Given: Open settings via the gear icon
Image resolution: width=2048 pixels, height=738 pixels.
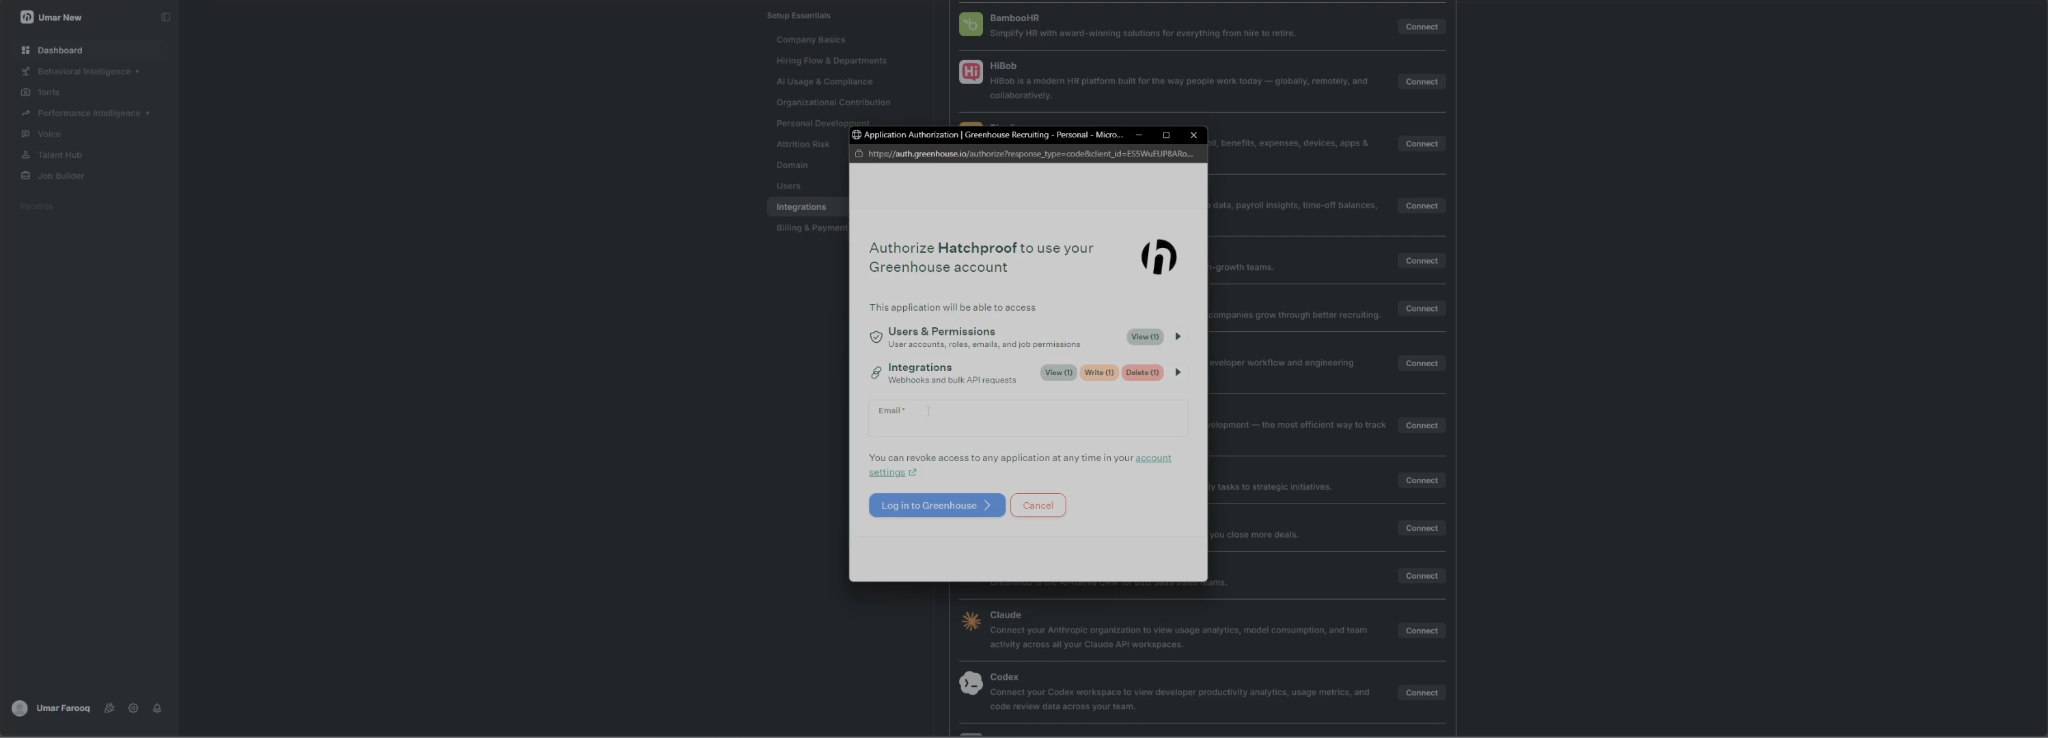Looking at the screenshot, I should coord(133,708).
